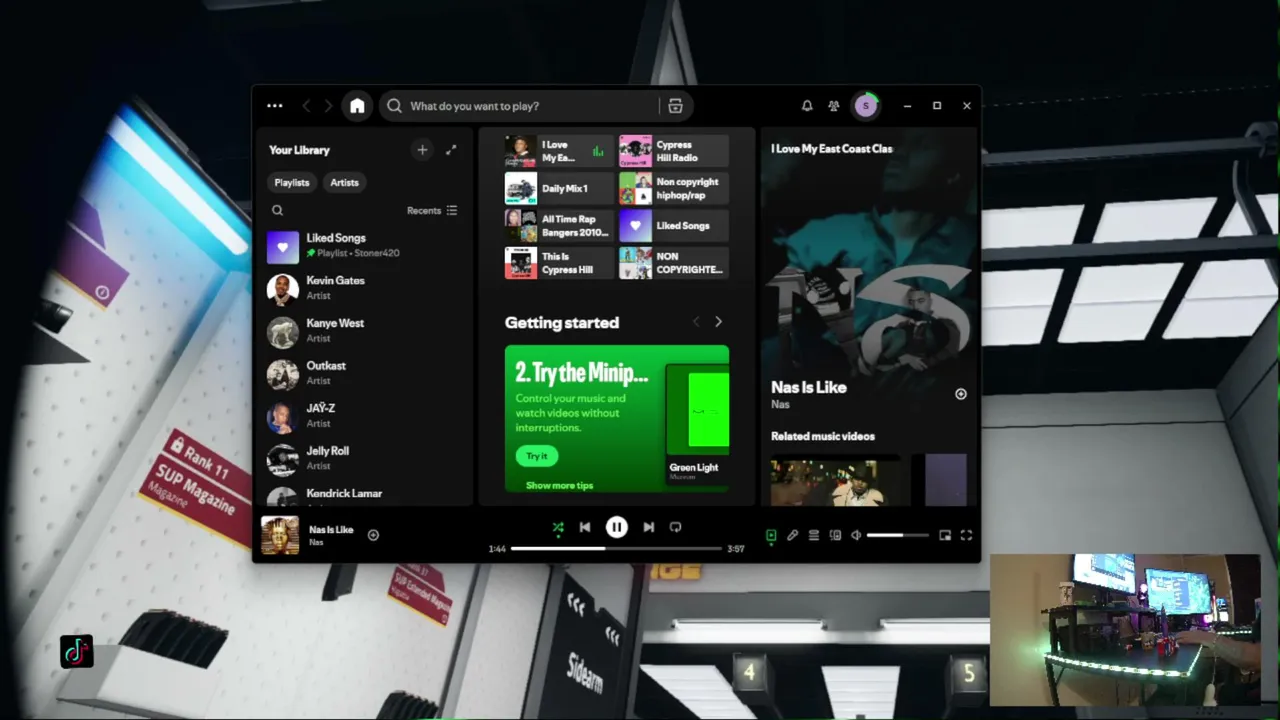Open Nas artist link in Now Playing panel
Image resolution: width=1280 pixels, height=720 pixels.
[x=780, y=405]
